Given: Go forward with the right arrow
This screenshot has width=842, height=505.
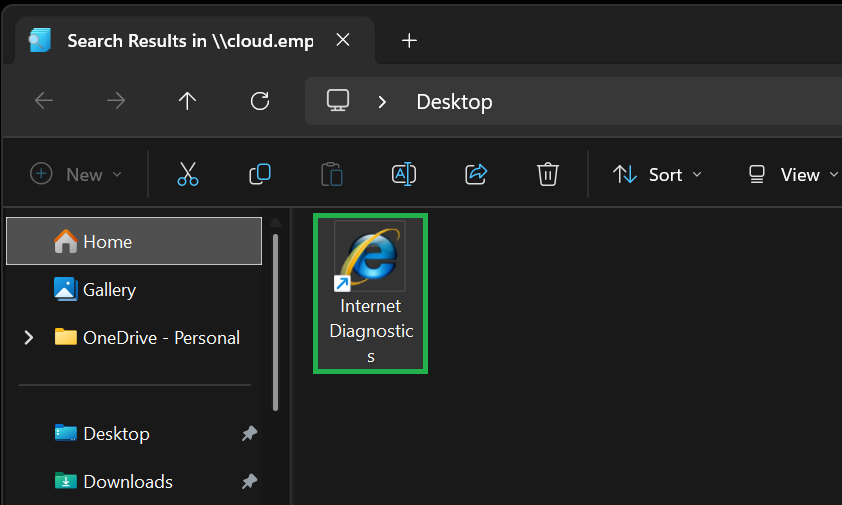Looking at the screenshot, I should tap(115, 100).
